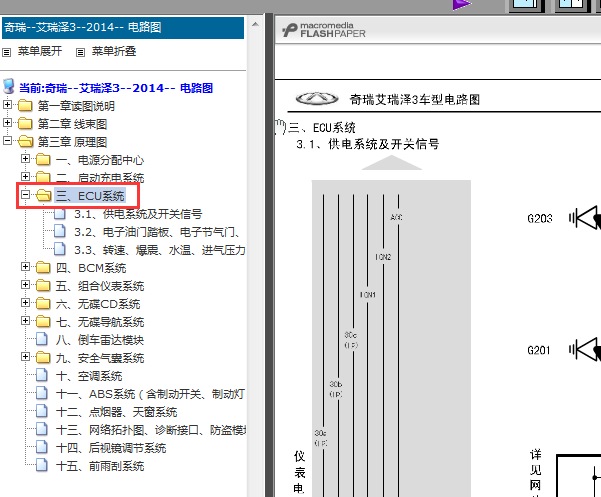Select 六、无碟CD系统 tree item
The image size is (601, 497).
[x=98, y=304]
